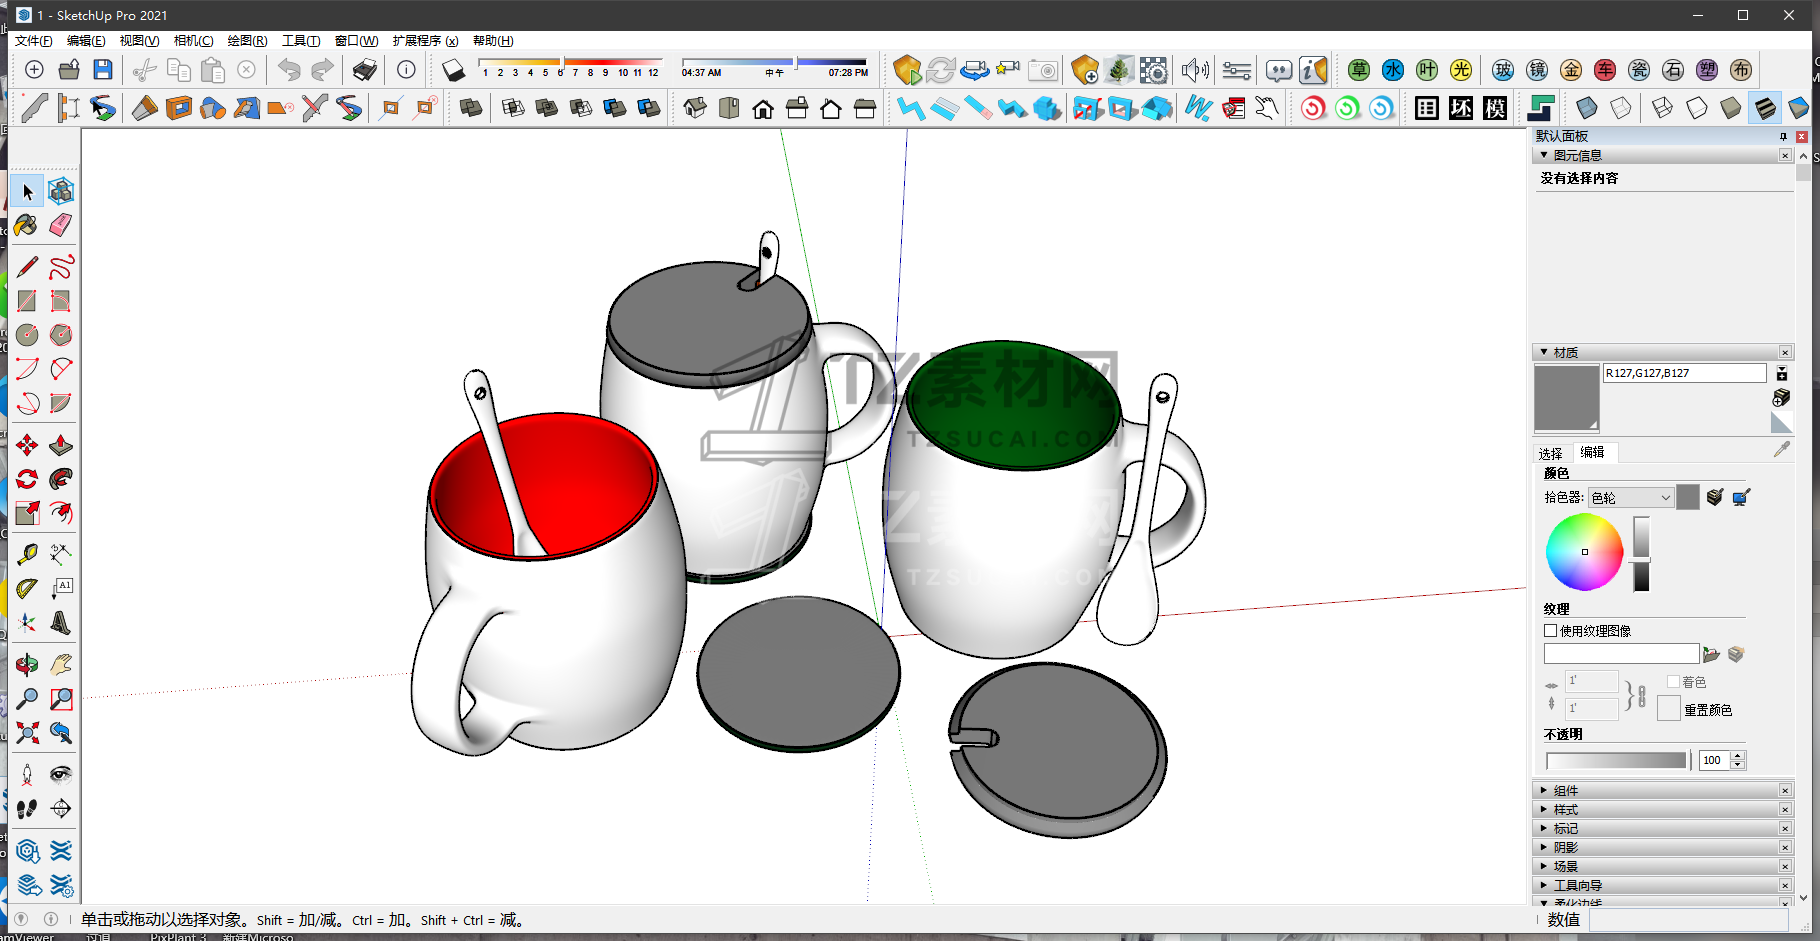Select the Follow Me tool
This screenshot has width=1820, height=941.
pyautogui.click(x=61, y=479)
